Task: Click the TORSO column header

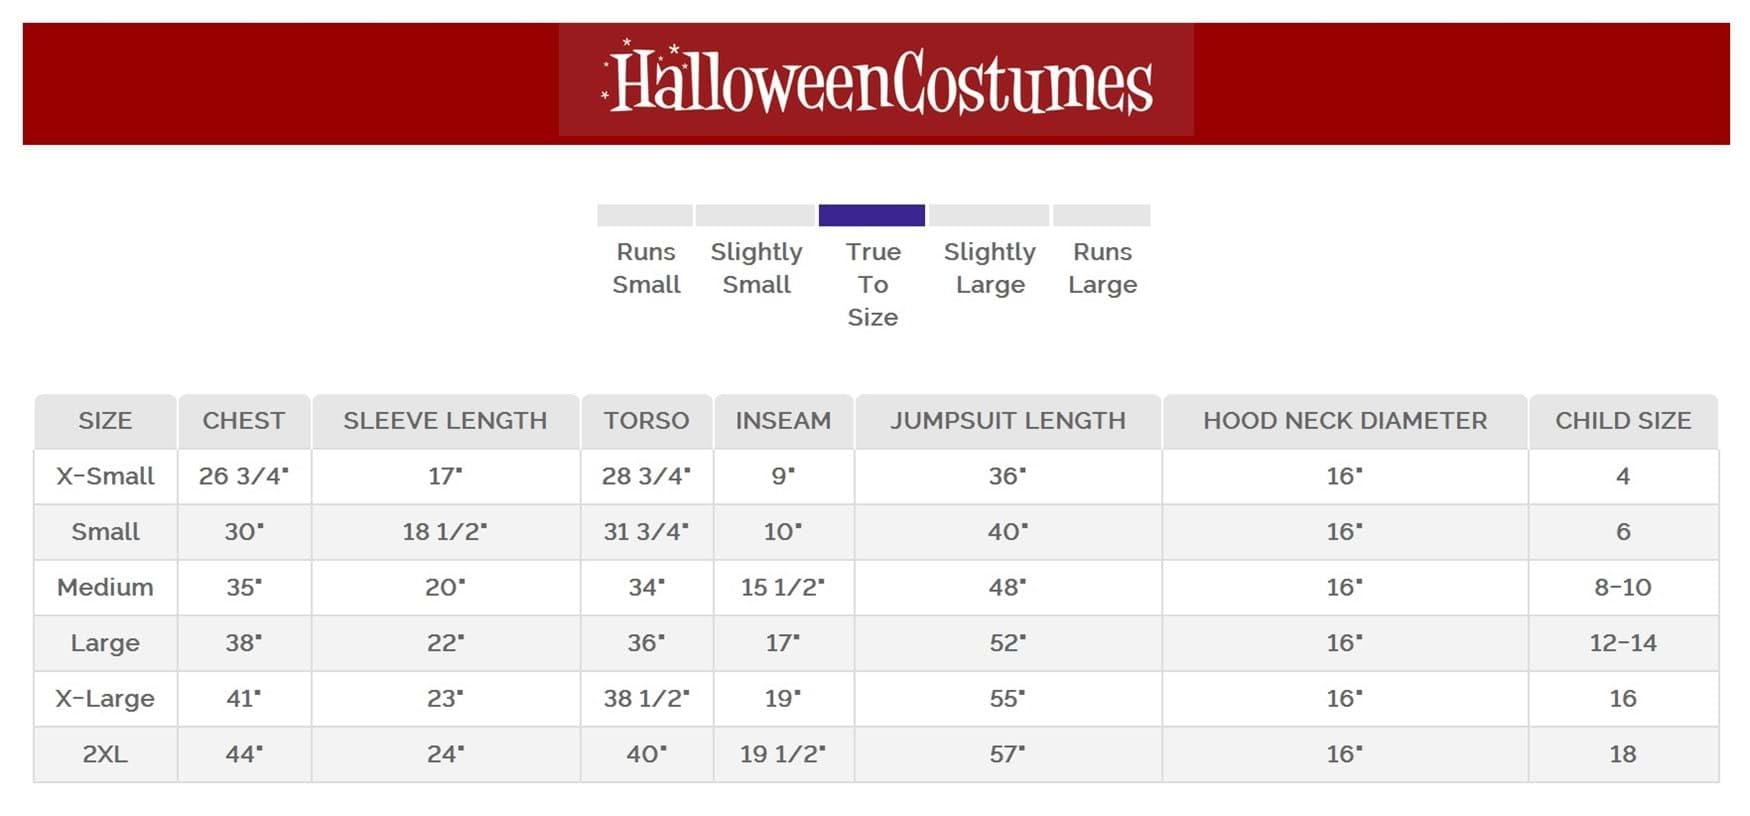Action: click(x=646, y=421)
